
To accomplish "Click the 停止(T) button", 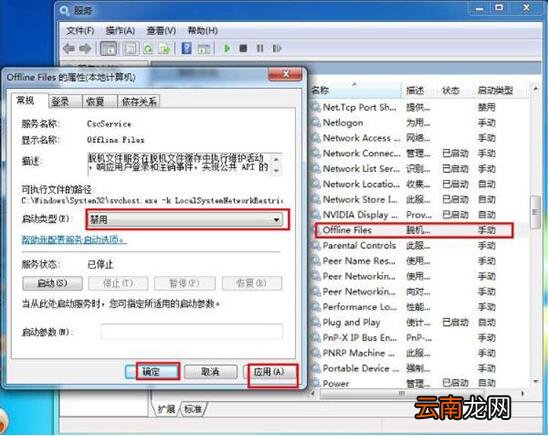I will pyautogui.click(x=118, y=283).
